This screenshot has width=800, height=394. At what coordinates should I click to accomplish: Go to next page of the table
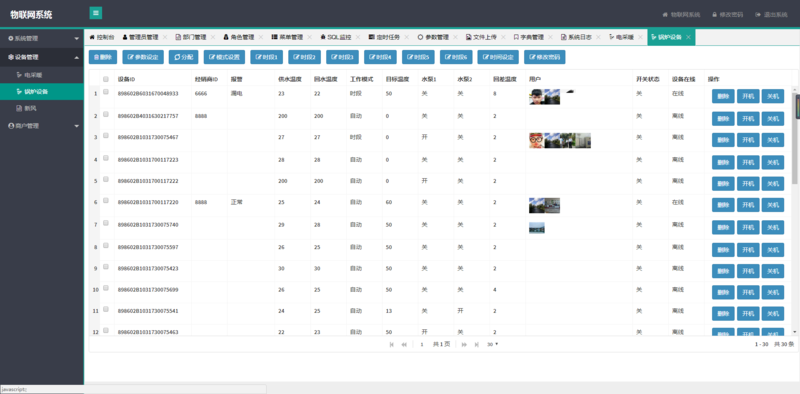464,344
